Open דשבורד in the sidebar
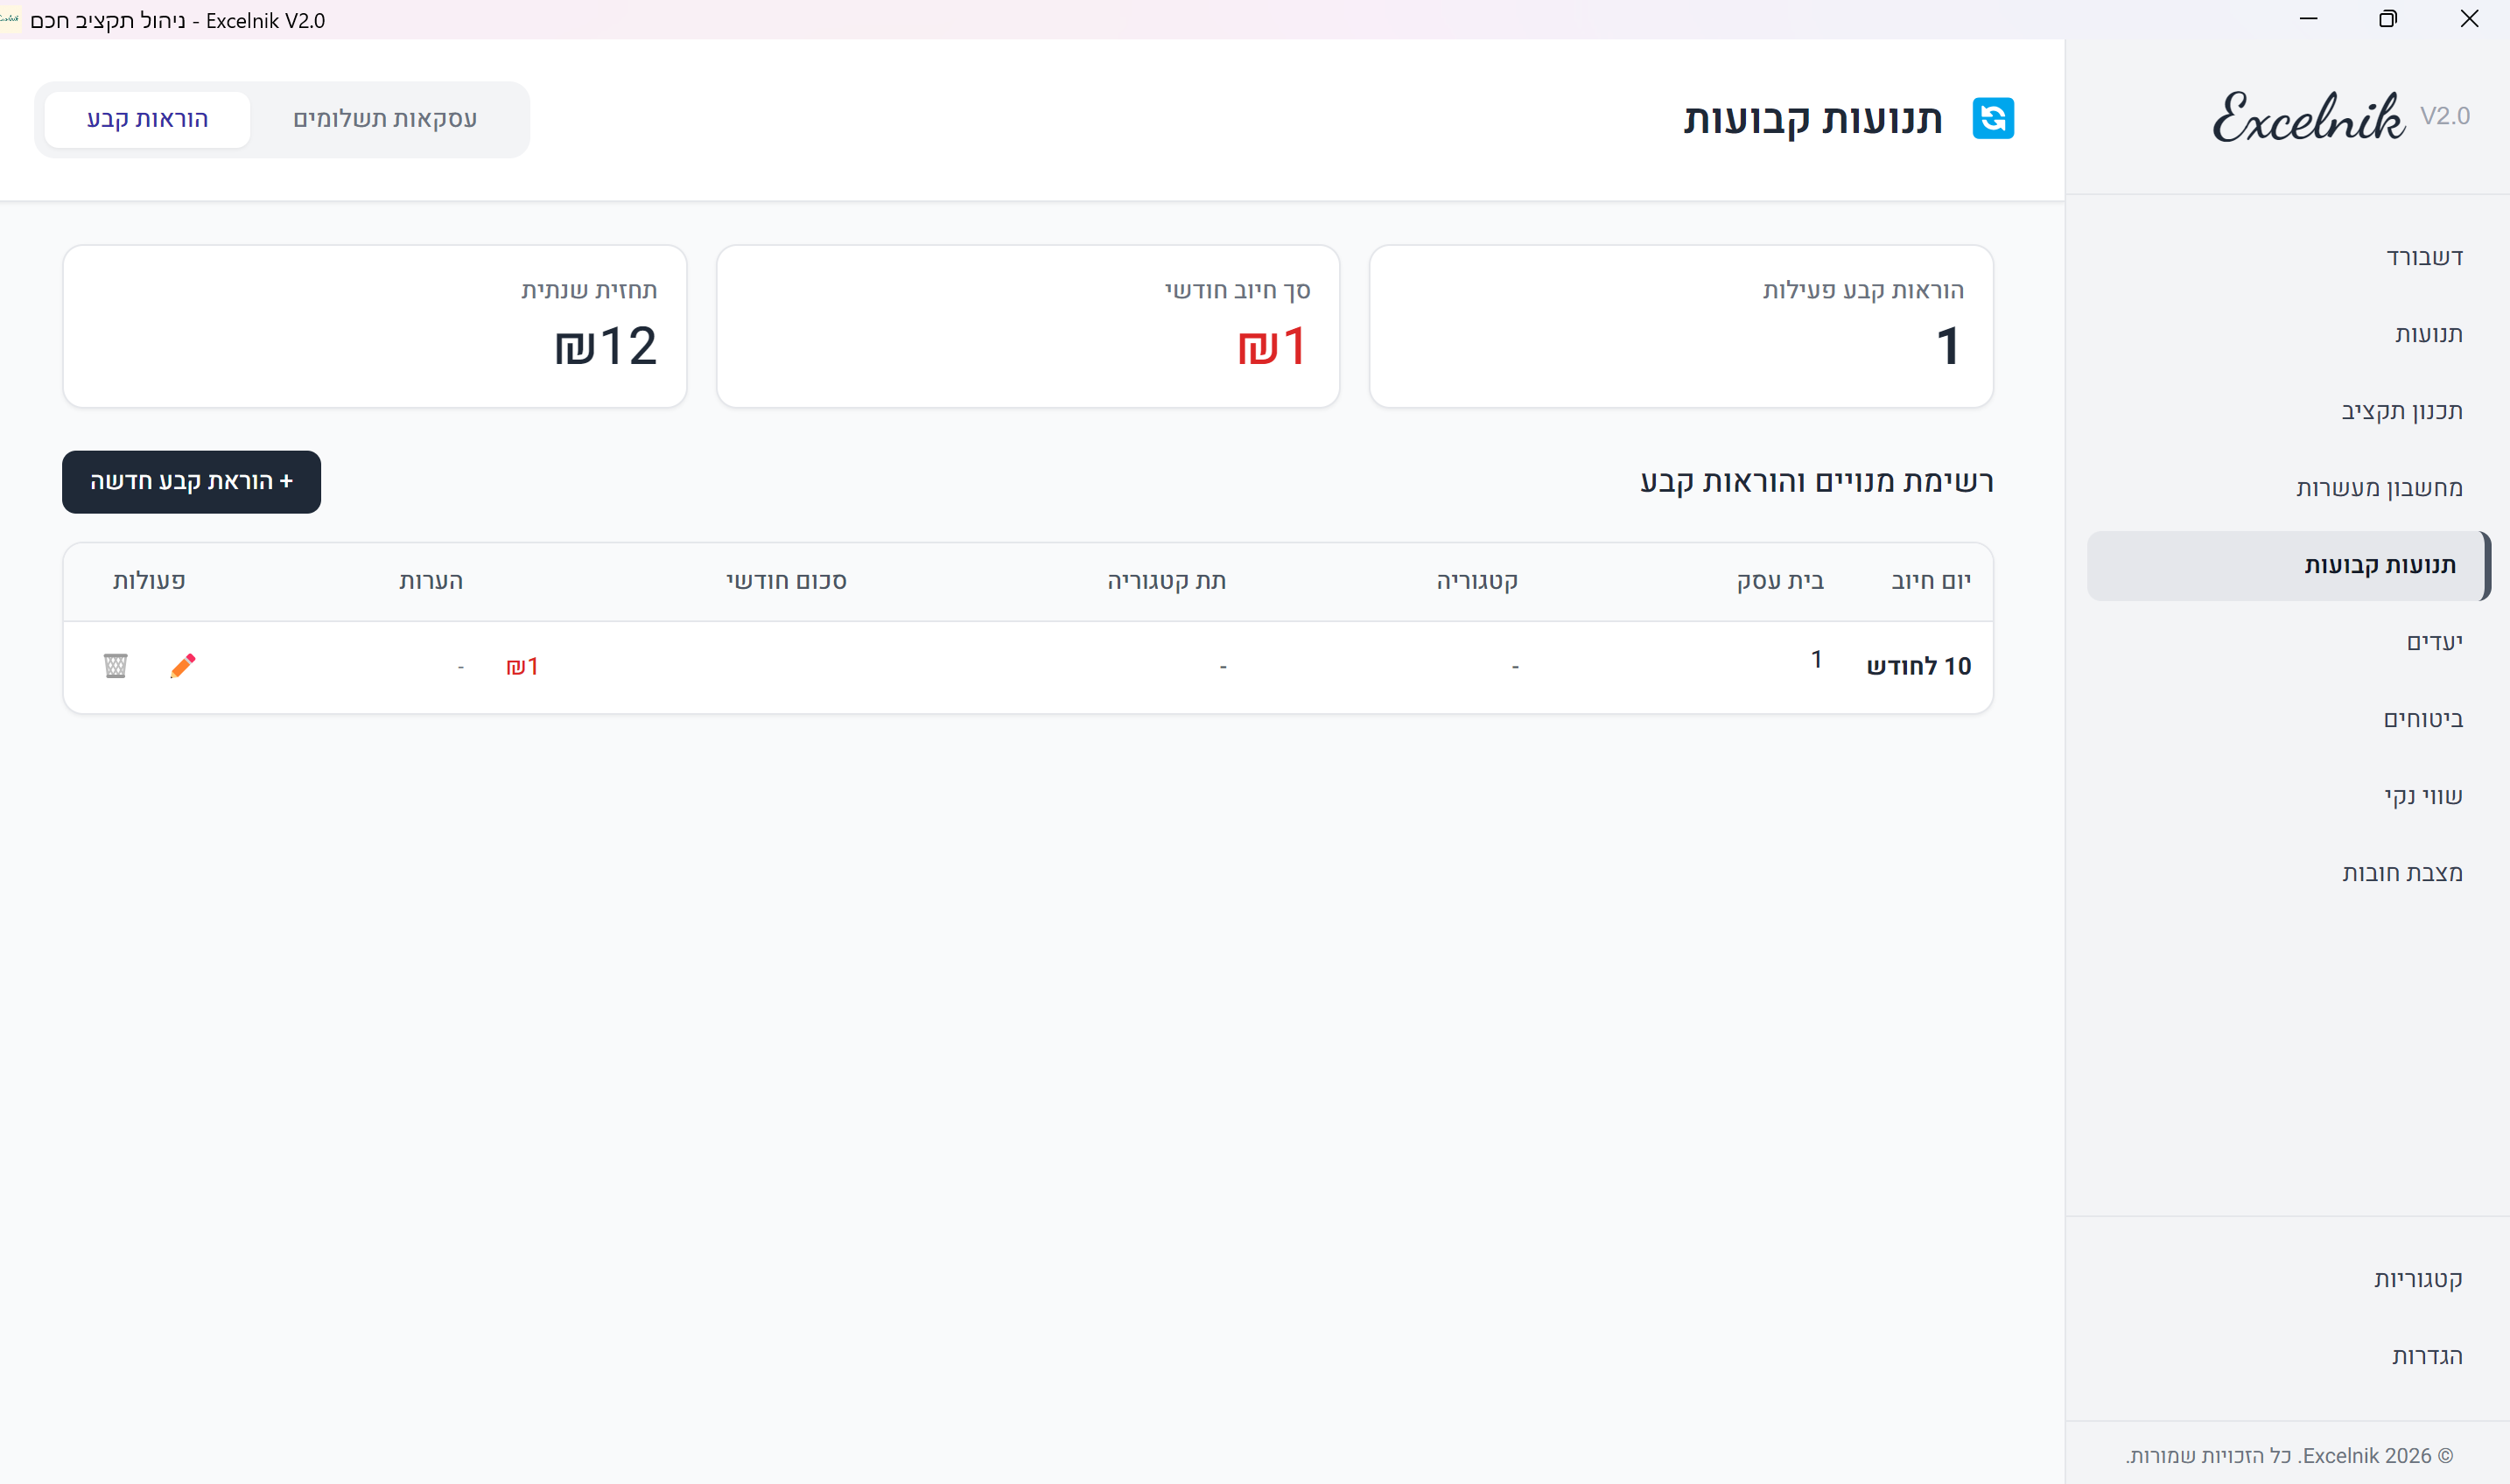 point(2424,258)
